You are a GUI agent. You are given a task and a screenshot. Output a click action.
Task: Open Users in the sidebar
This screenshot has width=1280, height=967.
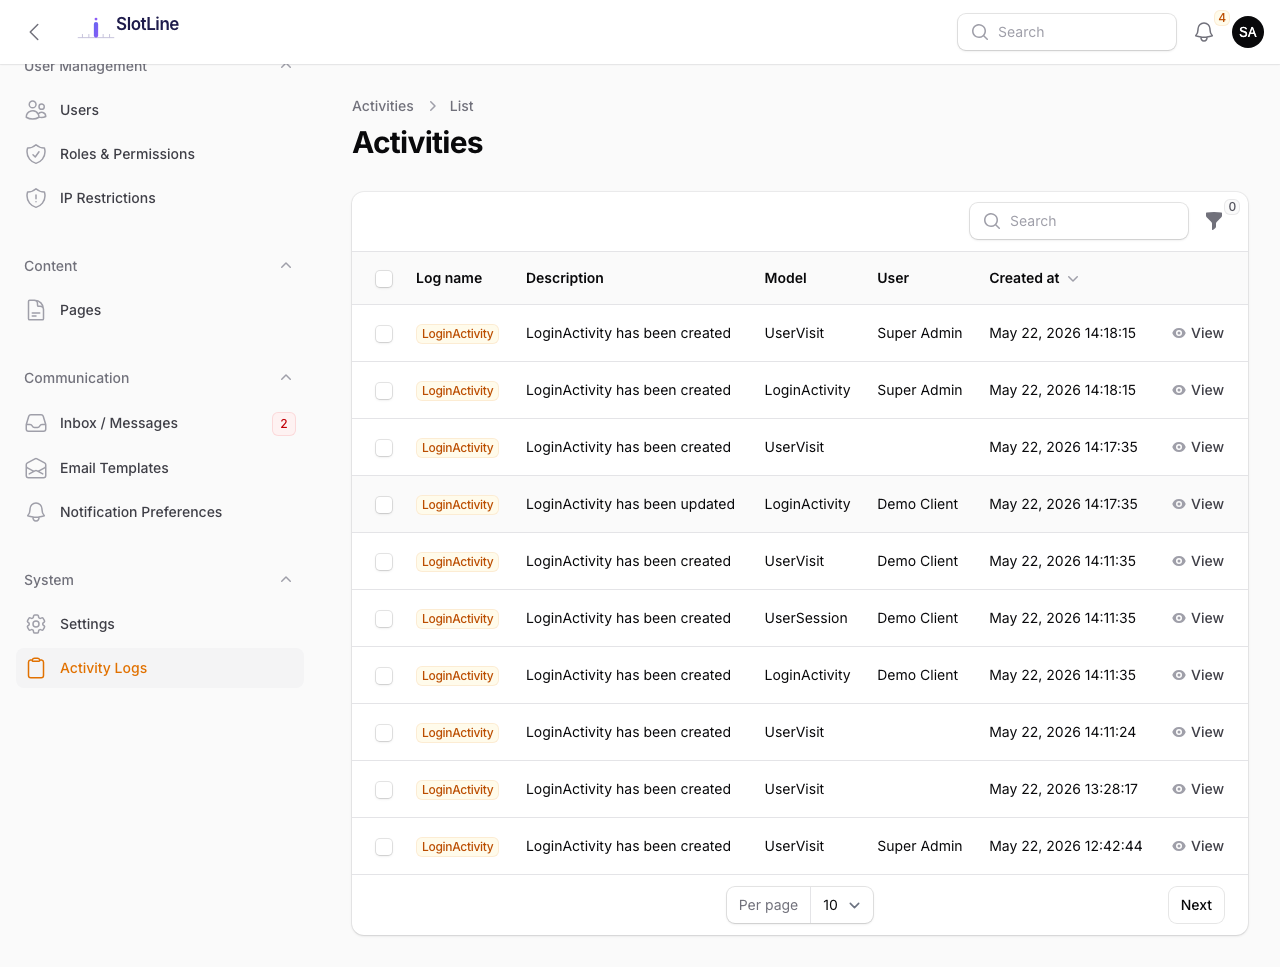pyautogui.click(x=160, y=110)
